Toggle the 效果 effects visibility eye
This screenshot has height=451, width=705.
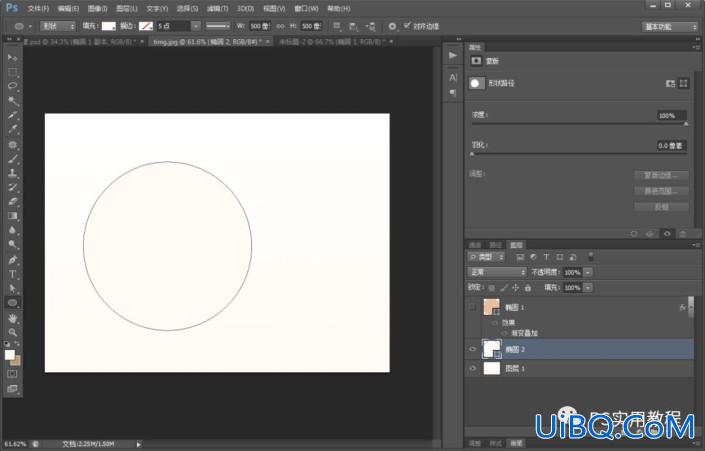coord(495,323)
